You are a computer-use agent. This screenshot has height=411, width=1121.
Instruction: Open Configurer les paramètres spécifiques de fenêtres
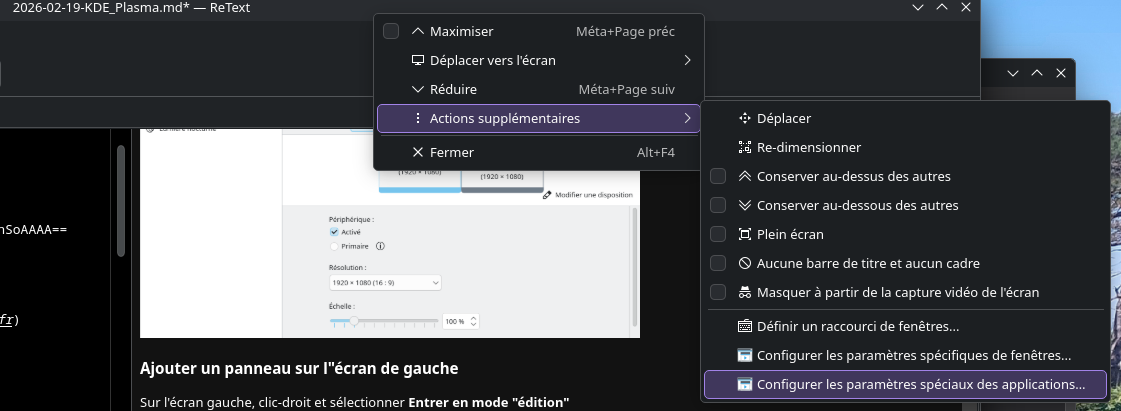913,355
